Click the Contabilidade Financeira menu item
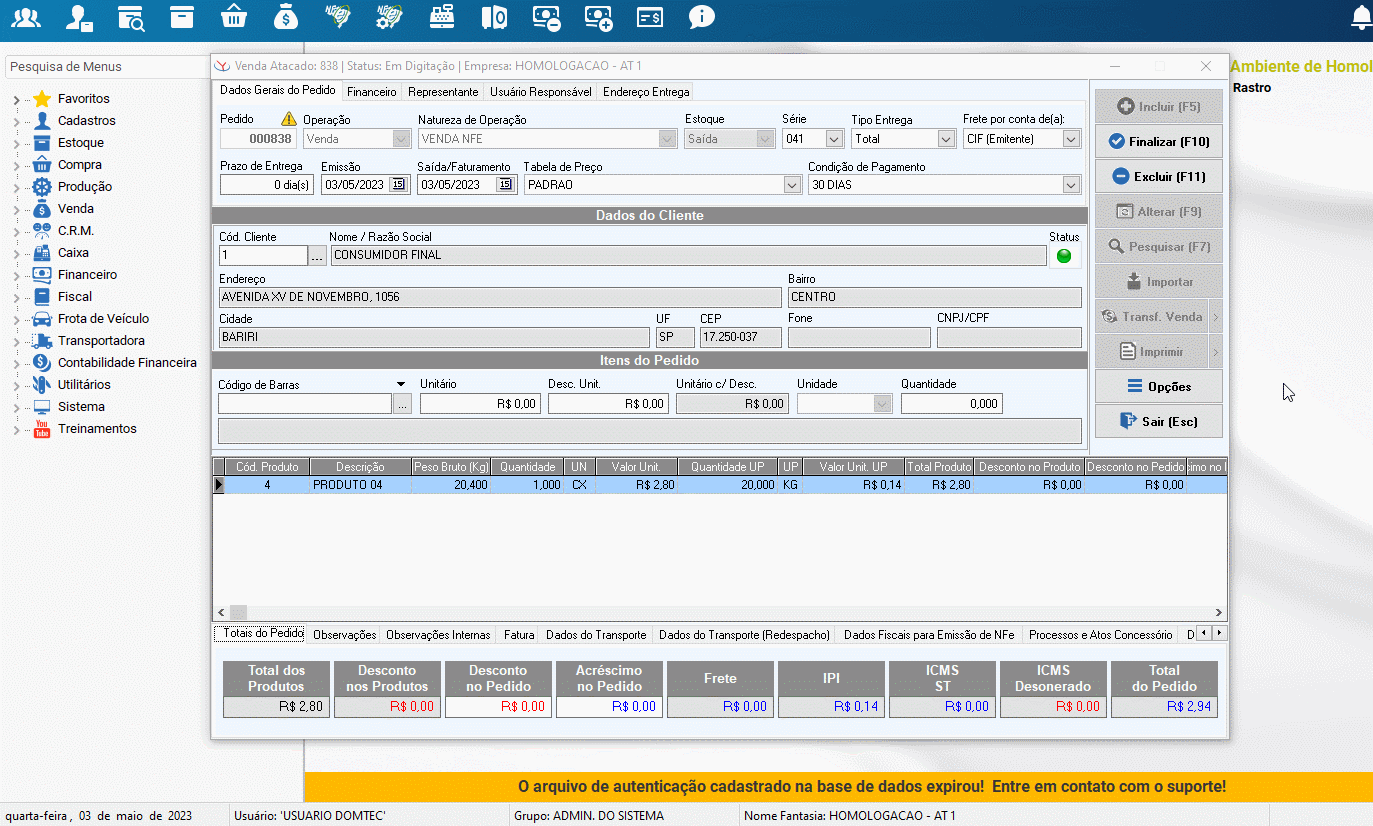The image size is (1373, 826). 127,363
